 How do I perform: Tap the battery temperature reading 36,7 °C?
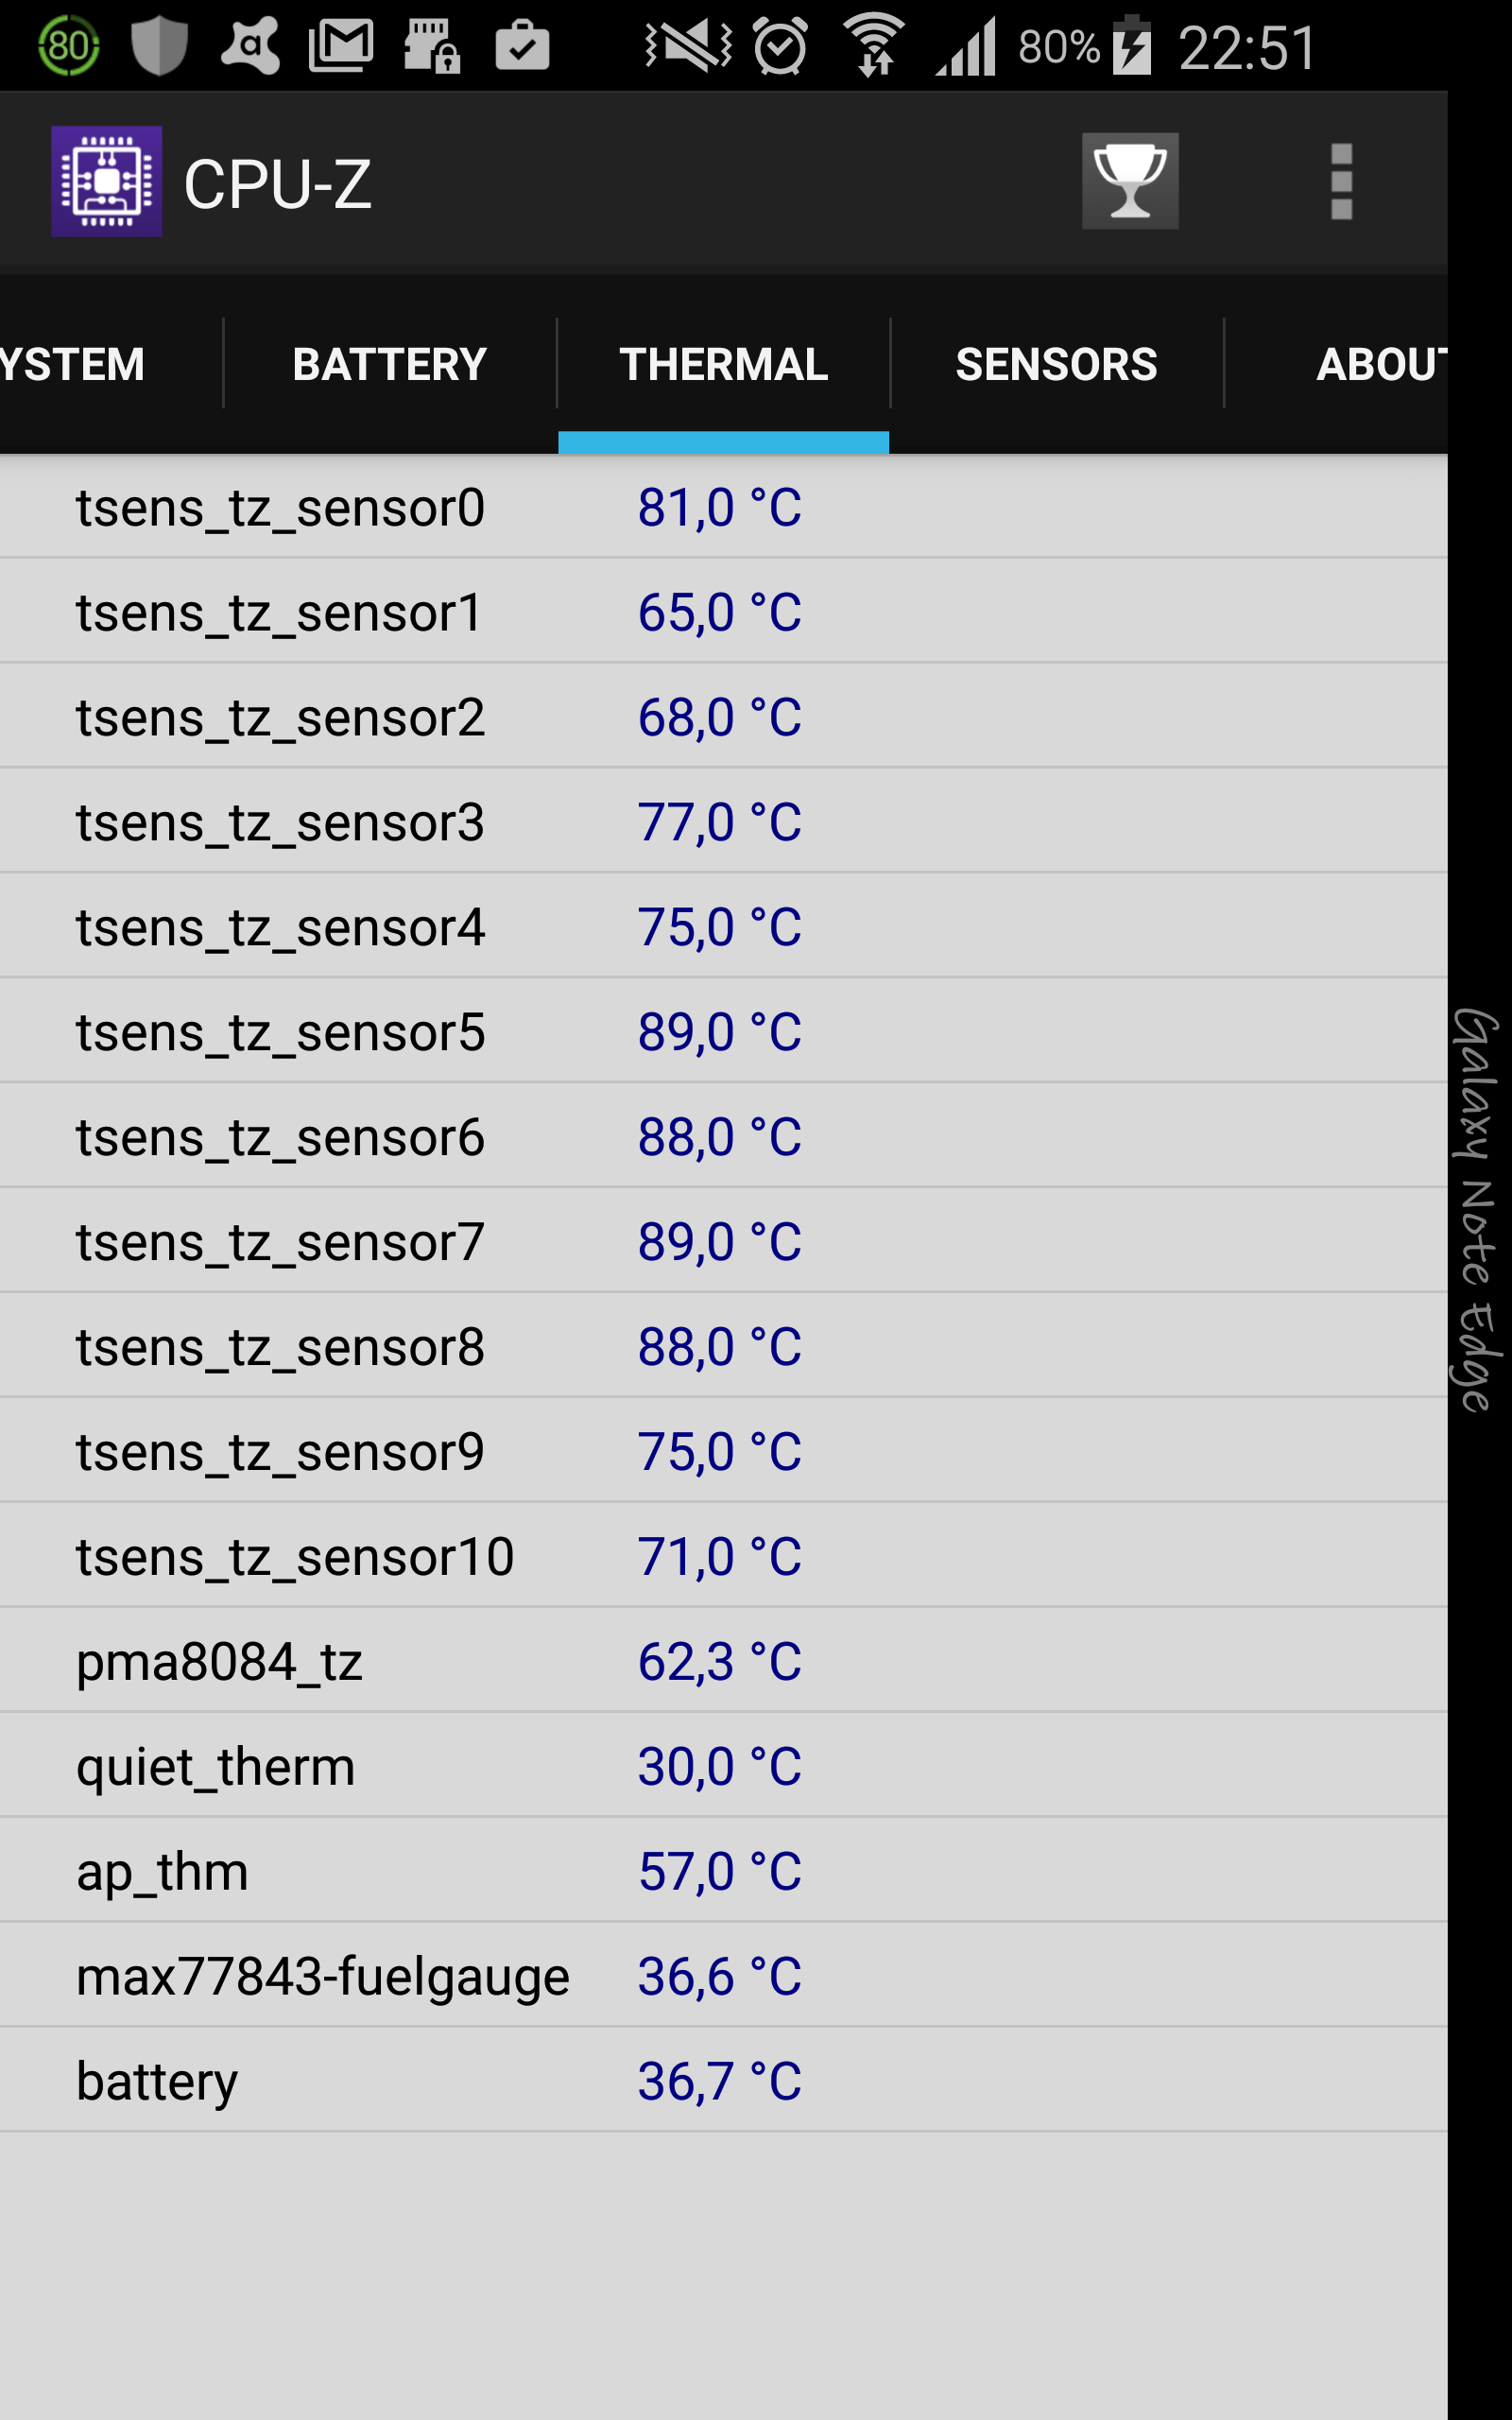click(x=718, y=2081)
